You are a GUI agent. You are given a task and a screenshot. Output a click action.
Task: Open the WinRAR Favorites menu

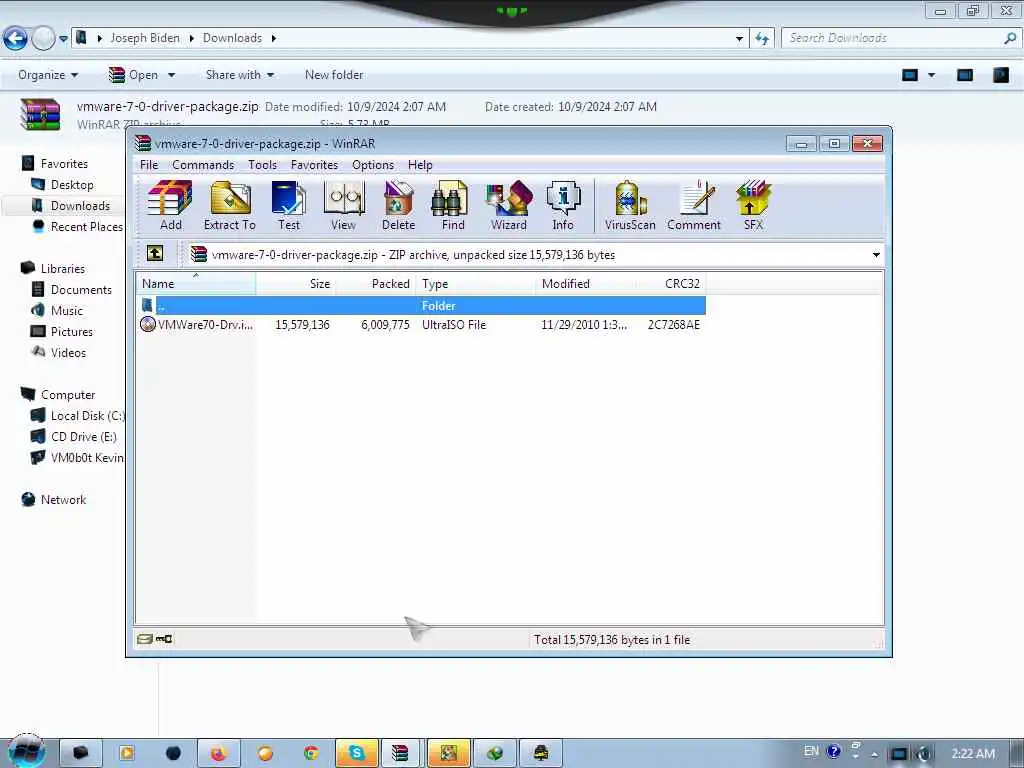coord(314,165)
